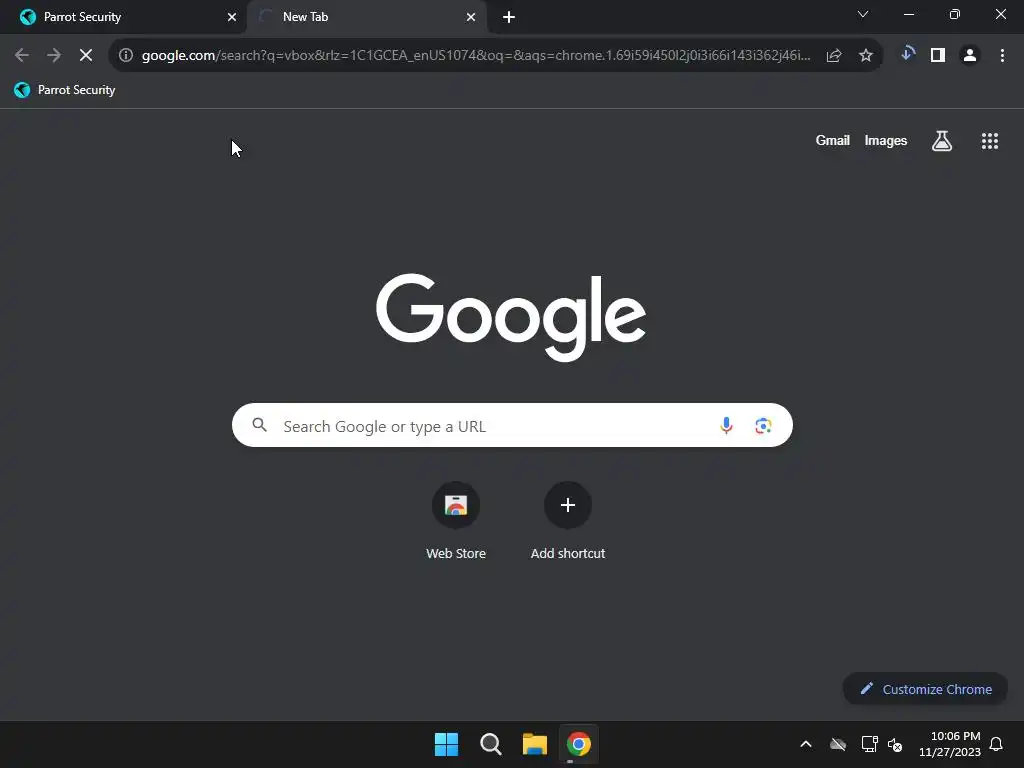This screenshot has height=768, width=1024.
Task: Open Windows taskbar search
Action: (490, 744)
